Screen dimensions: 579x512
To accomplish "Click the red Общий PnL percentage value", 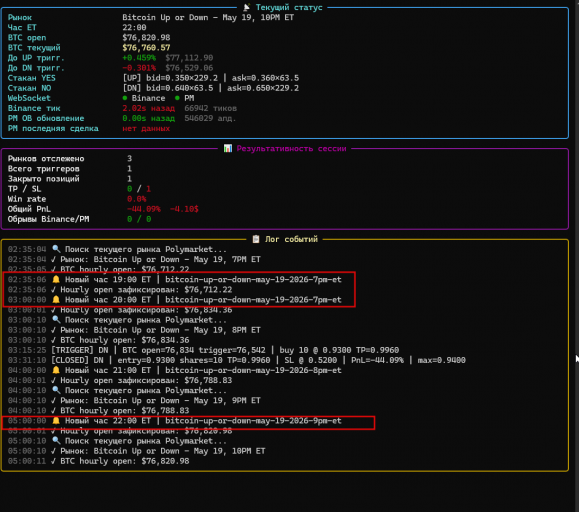I will pyautogui.click(x=144, y=209).
